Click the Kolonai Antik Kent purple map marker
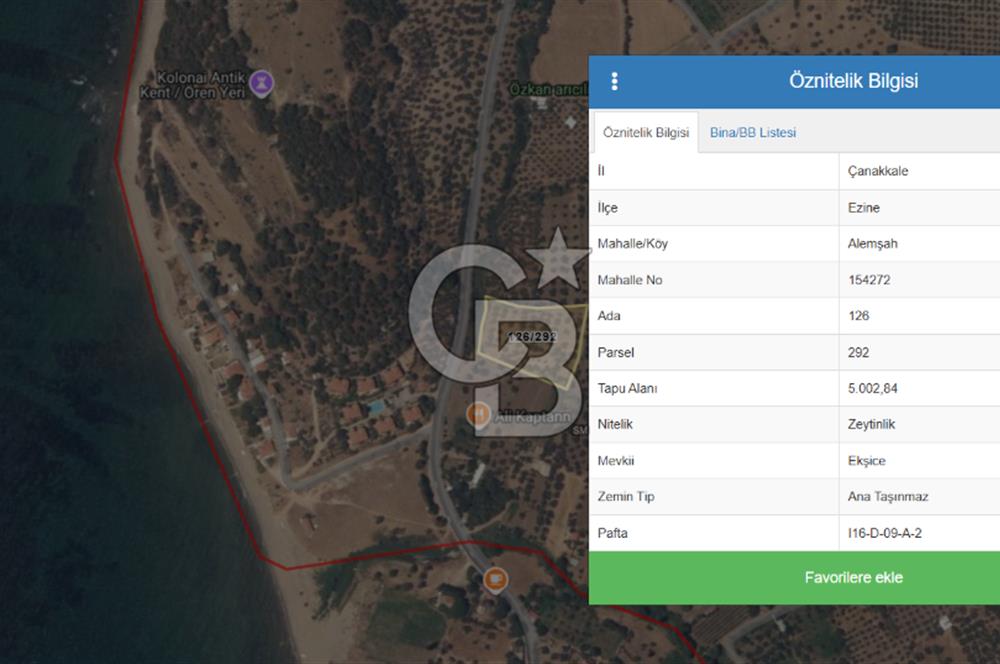This screenshot has width=1000, height=664. pyautogui.click(x=261, y=84)
